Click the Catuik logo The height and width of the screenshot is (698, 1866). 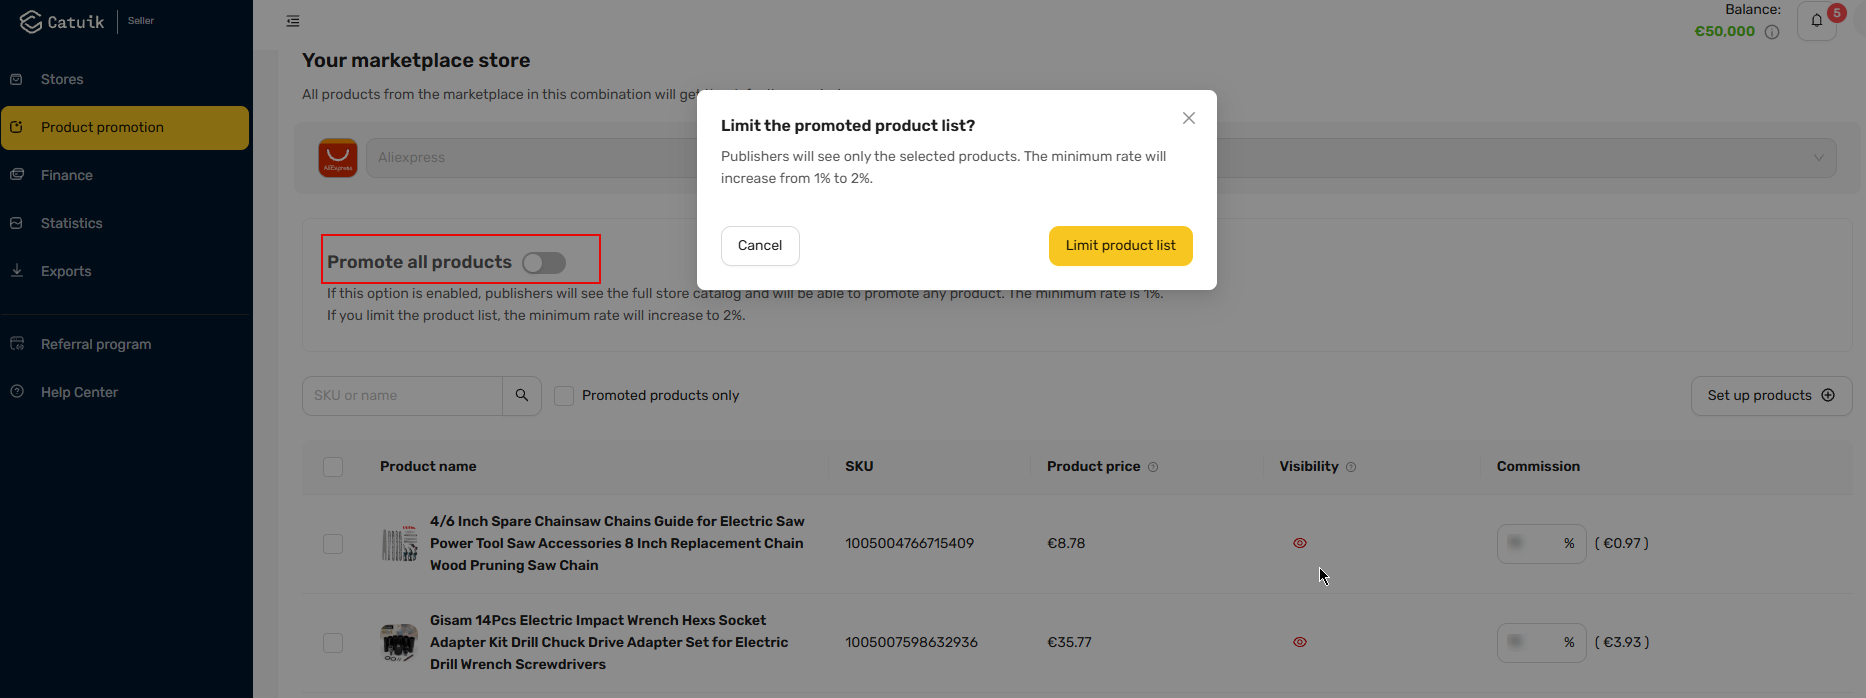(62, 22)
